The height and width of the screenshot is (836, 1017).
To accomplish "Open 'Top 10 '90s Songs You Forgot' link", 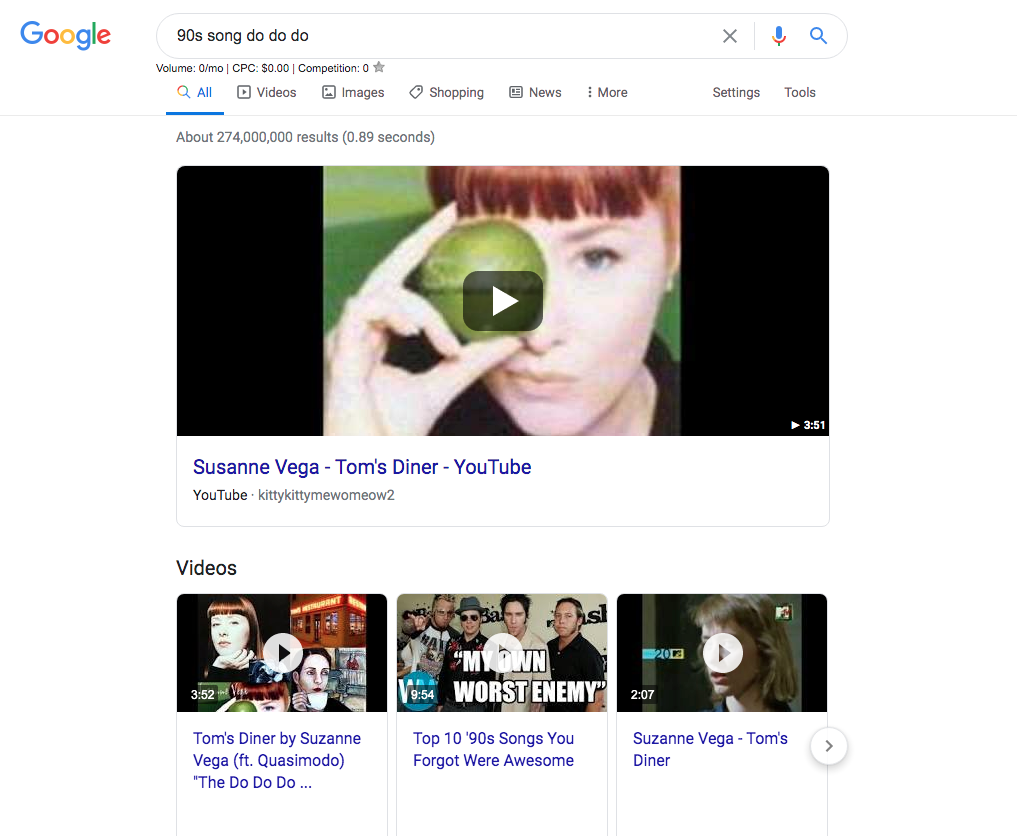I will coord(493,749).
